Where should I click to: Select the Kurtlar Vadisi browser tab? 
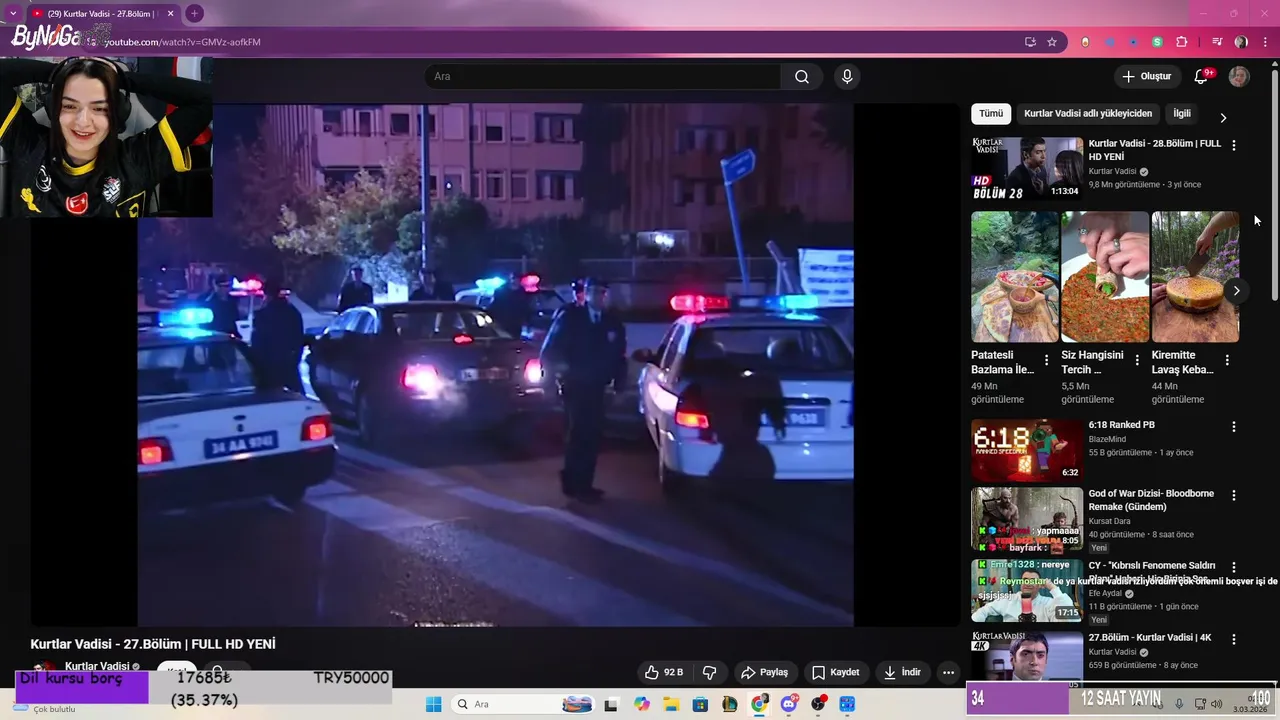tap(102, 14)
